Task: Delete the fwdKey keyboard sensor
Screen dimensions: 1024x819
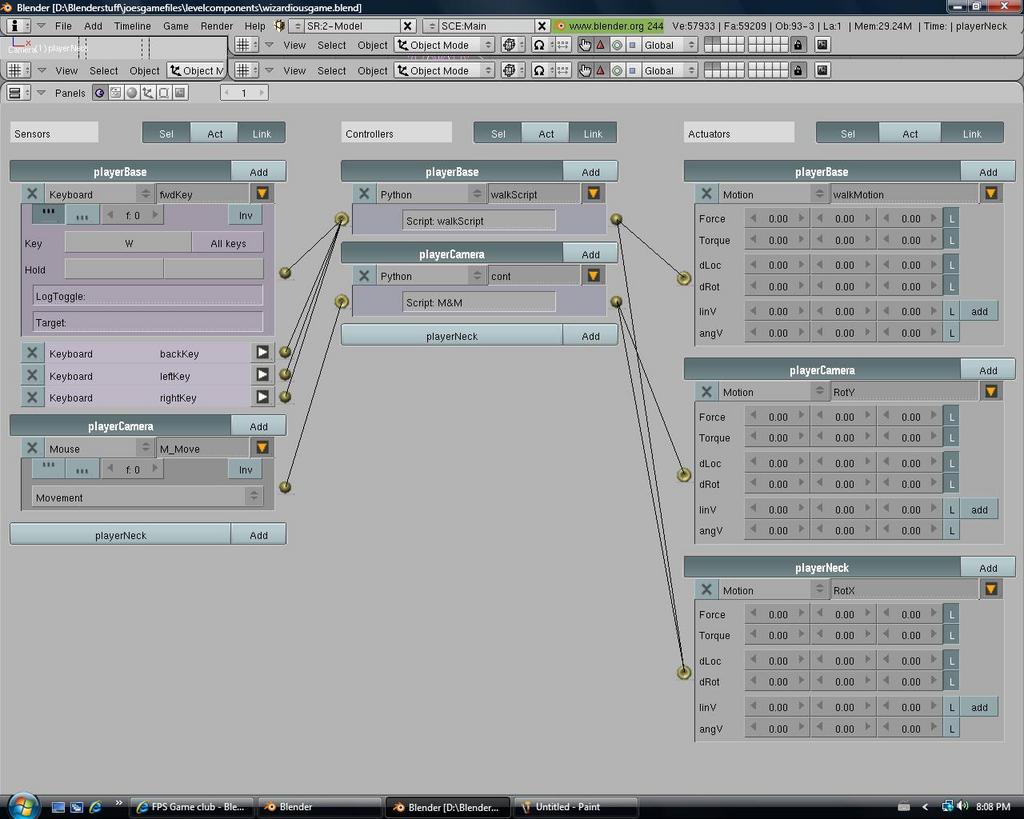Action: [32, 194]
